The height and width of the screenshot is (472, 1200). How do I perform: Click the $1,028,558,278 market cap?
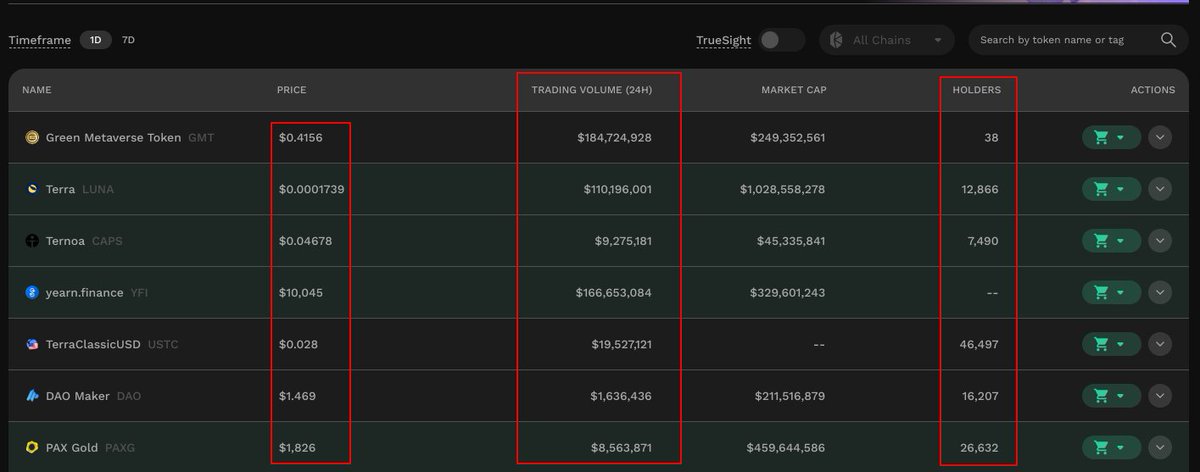[x=783, y=189]
